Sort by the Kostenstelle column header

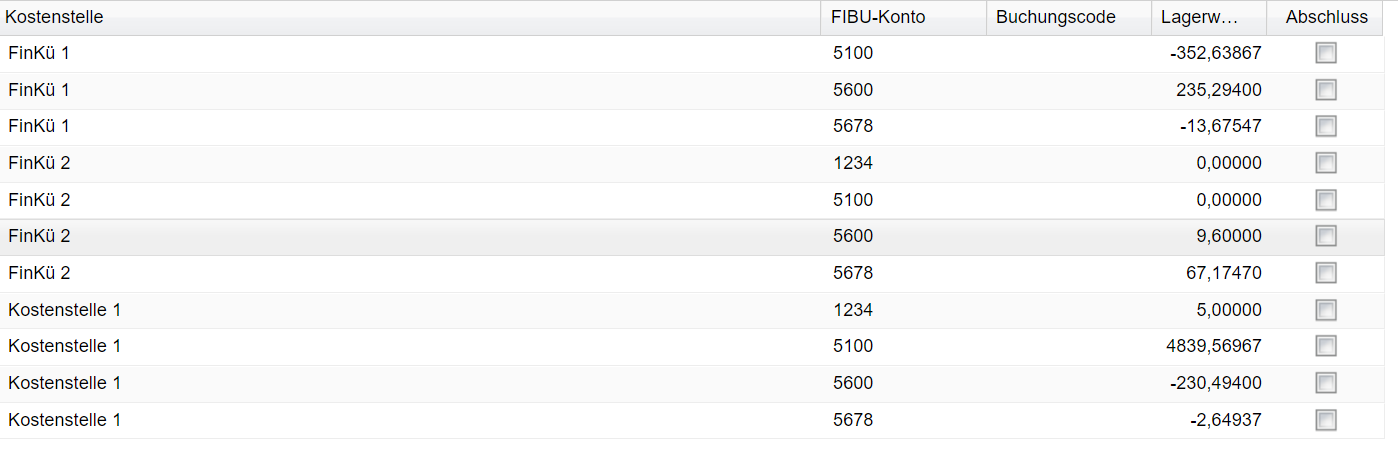point(54,18)
